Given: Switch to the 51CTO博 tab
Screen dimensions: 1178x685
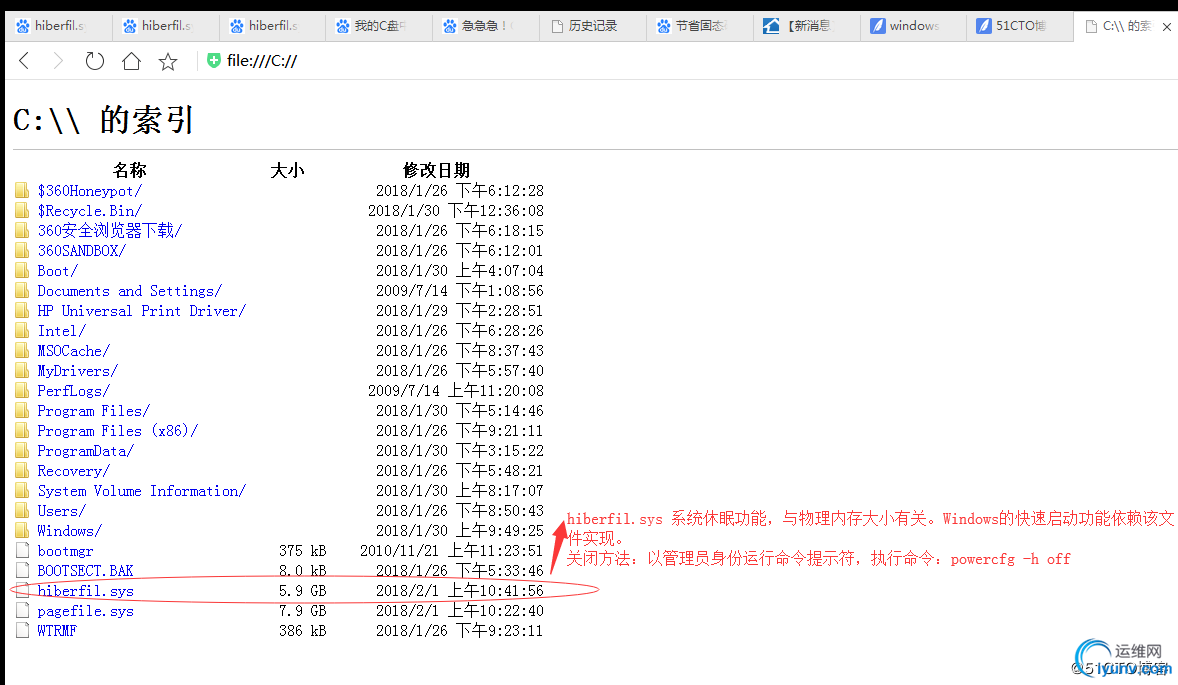Looking at the screenshot, I should 1019,26.
